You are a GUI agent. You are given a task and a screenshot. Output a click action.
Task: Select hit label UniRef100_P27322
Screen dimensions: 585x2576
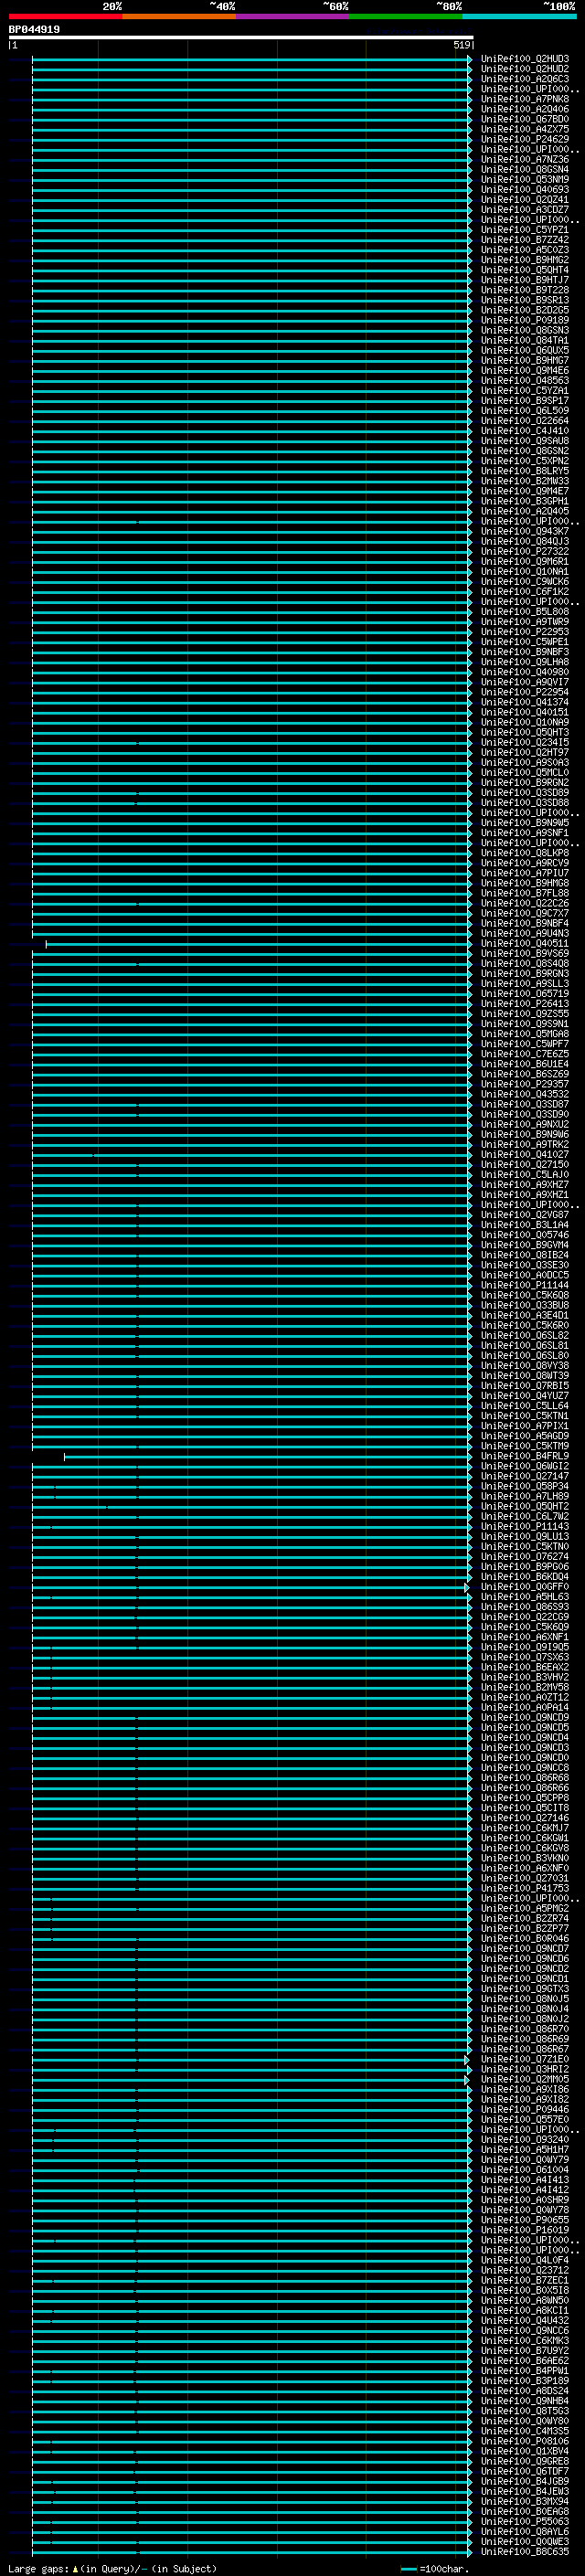point(525,551)
